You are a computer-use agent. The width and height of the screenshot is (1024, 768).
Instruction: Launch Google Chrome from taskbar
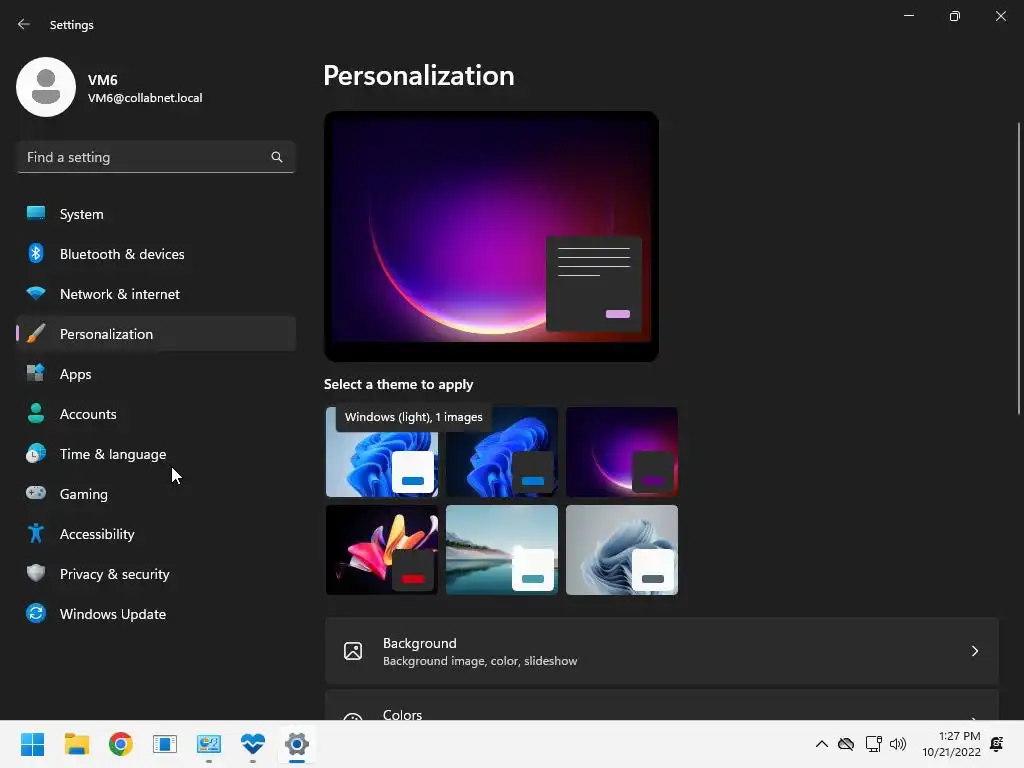point(121,744)
